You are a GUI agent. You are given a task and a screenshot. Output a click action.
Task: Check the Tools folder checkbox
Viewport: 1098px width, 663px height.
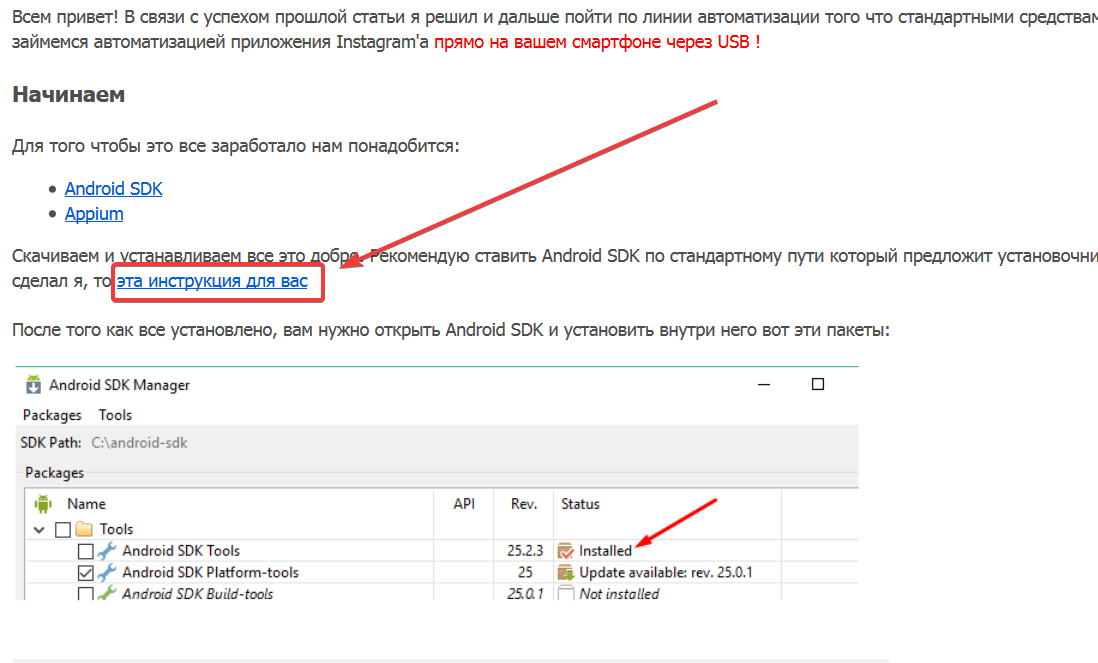[63, 530]
